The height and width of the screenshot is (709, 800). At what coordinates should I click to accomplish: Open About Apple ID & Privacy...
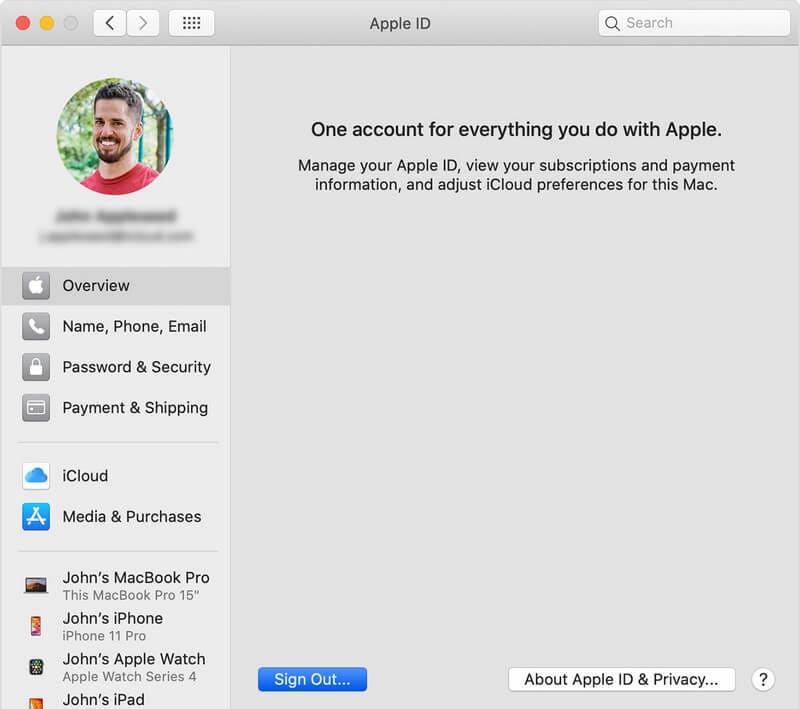[621, 679]
